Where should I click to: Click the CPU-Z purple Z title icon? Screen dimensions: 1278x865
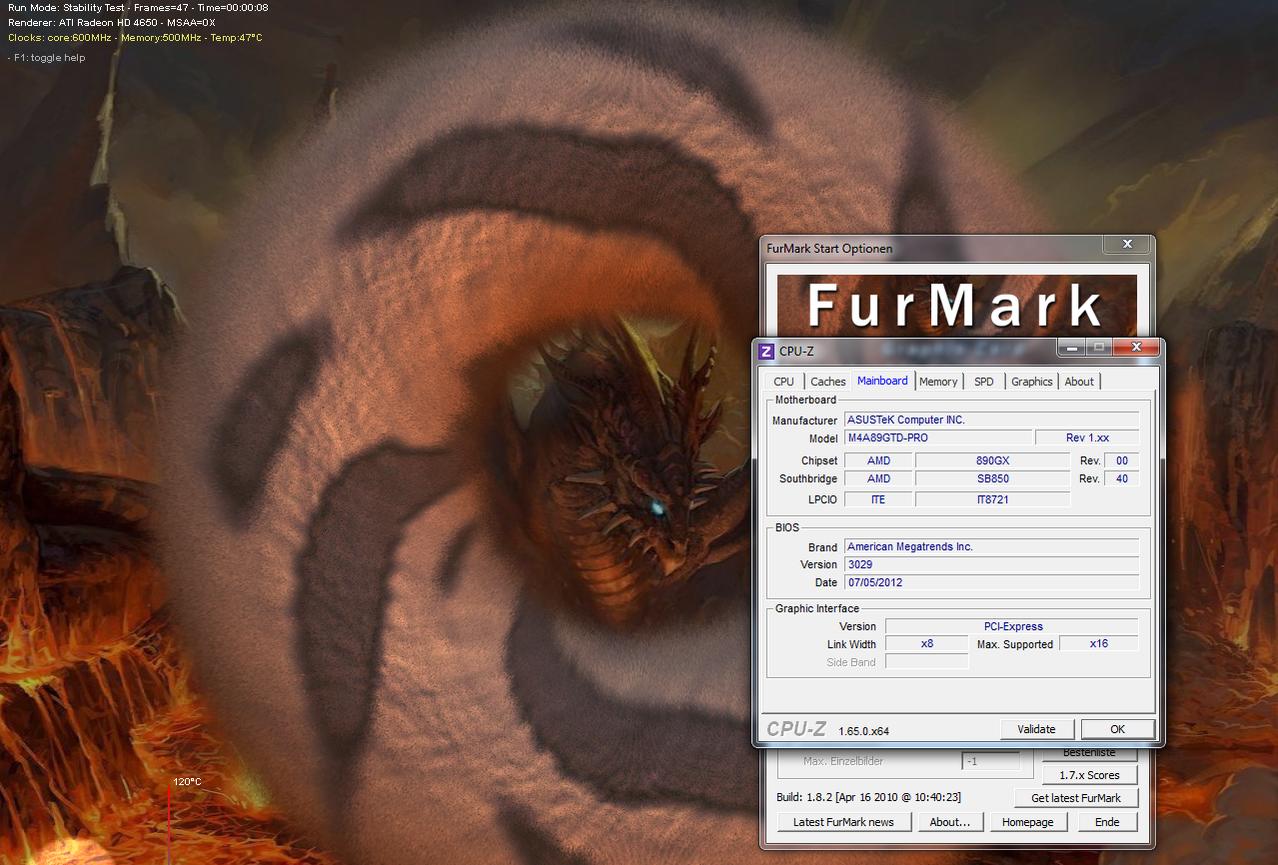click(x=767, y=351)
